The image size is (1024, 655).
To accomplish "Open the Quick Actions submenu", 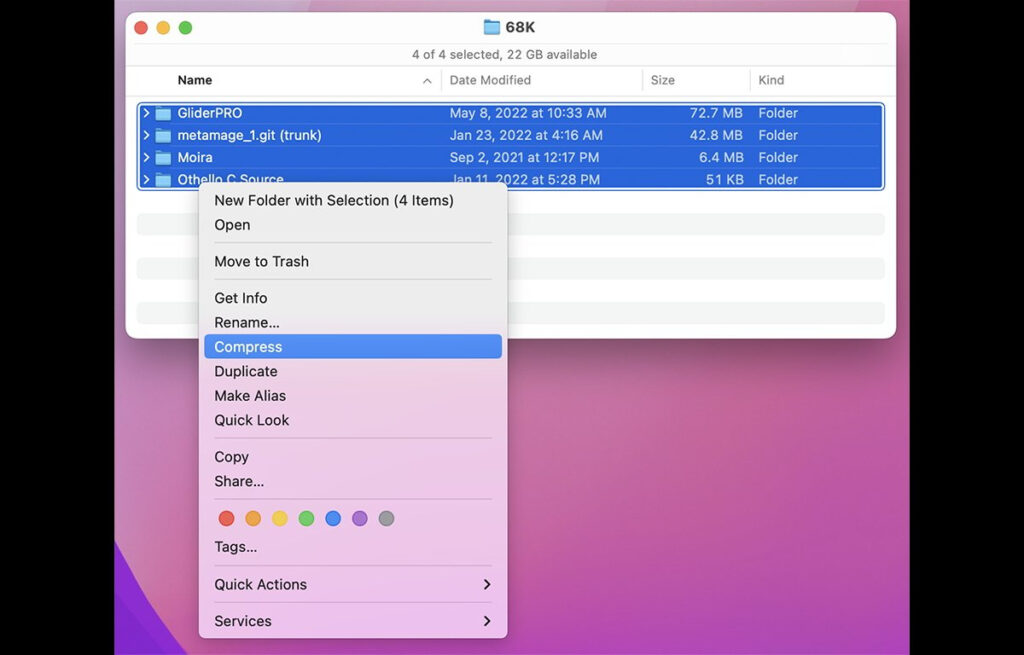I will click(x=352, y=585).
